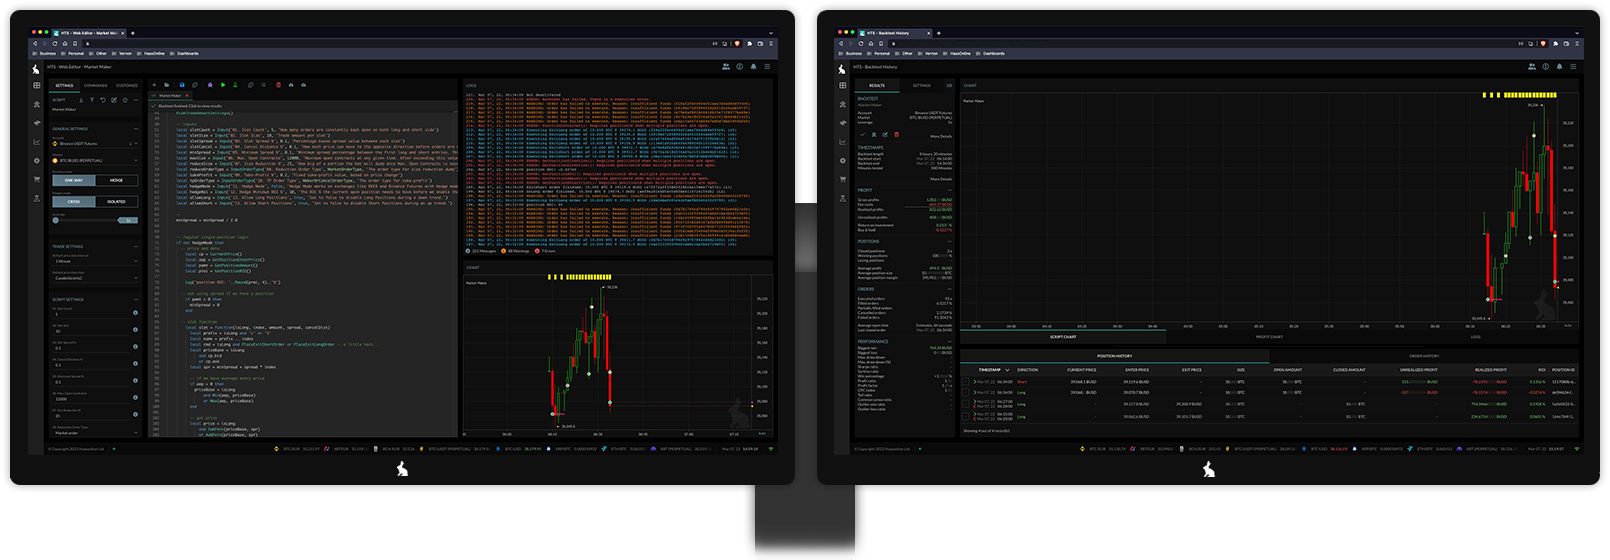Click the cloud download icon in the editor toolbar
The width and height of the screenshot is (1610, 560).
click(303, 85)
